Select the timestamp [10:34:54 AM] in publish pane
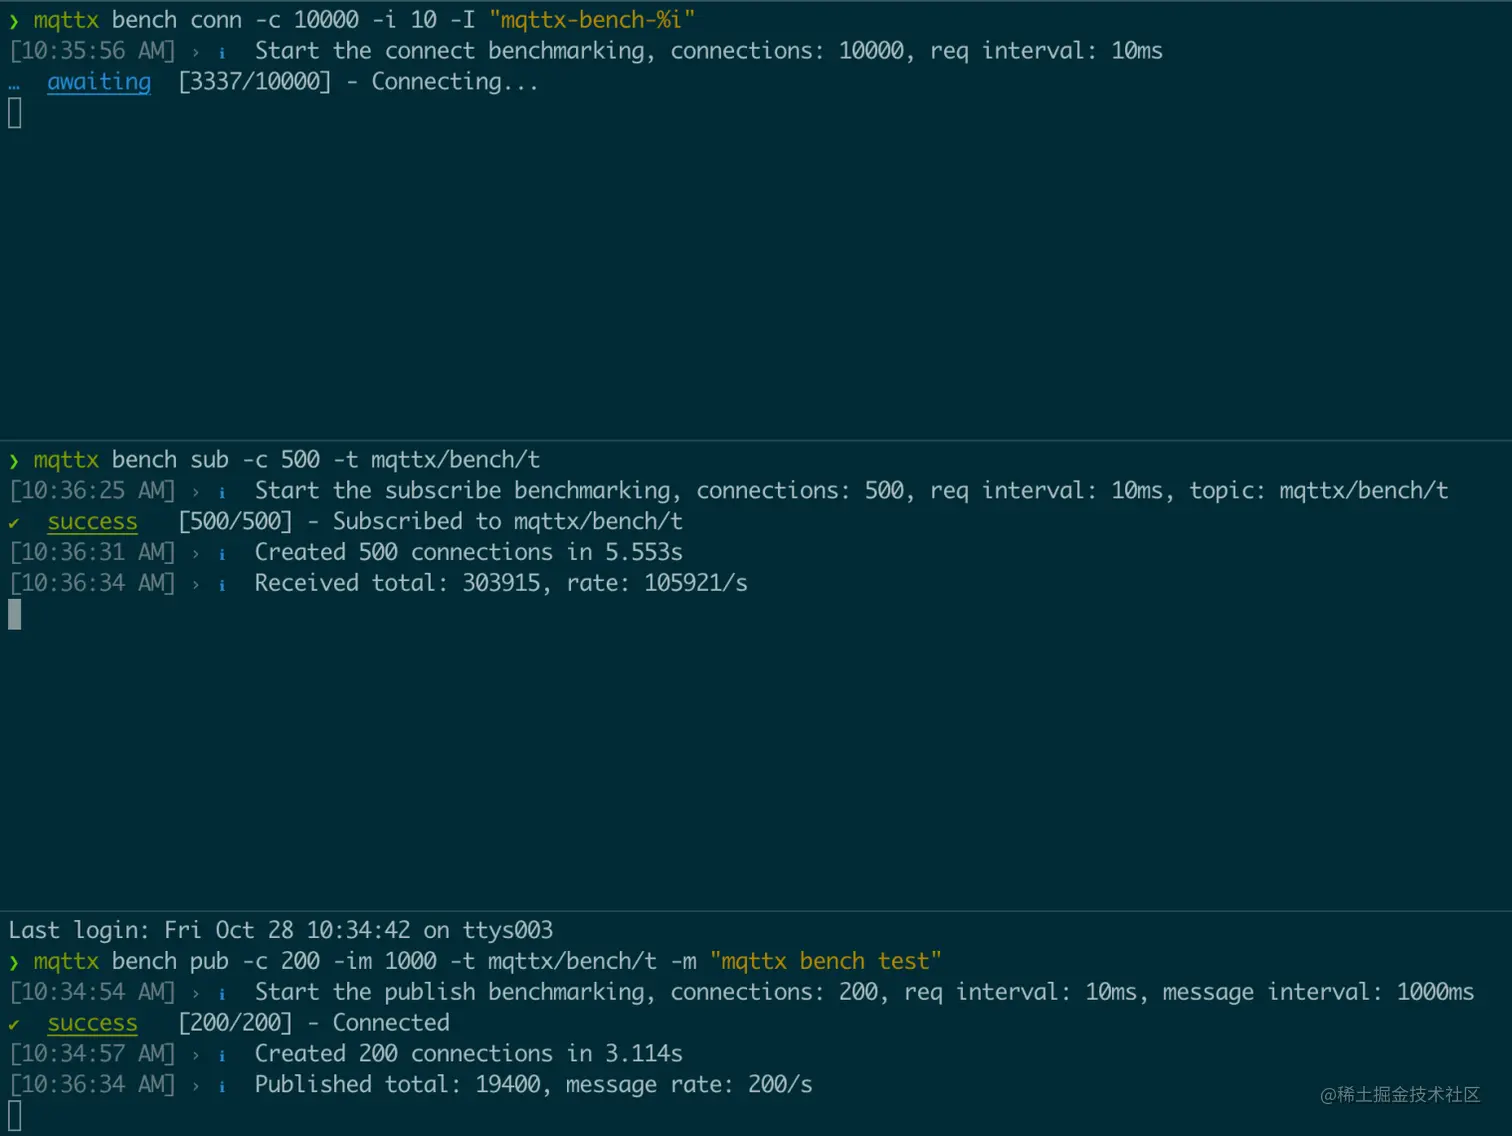This screenshot has height=1136, width=1512. point(91,992)
